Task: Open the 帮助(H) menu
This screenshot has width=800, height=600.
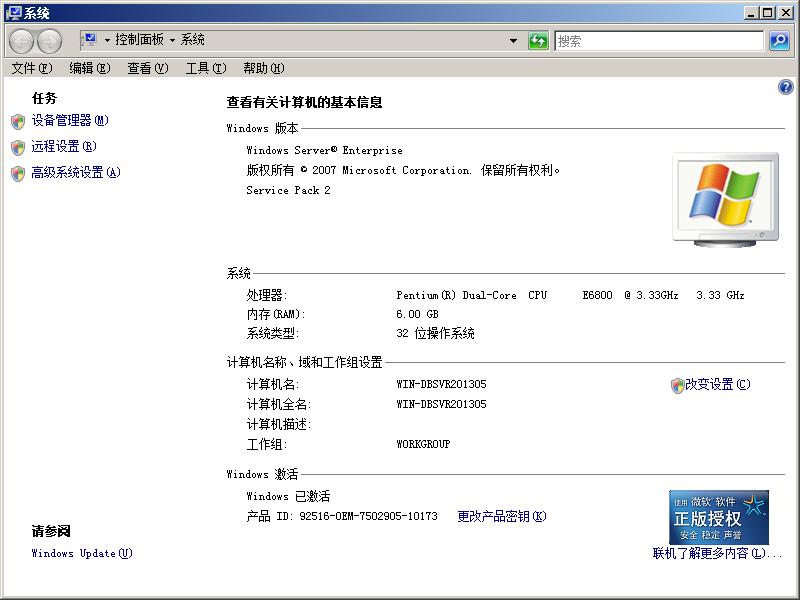Action: coord(264,68)
